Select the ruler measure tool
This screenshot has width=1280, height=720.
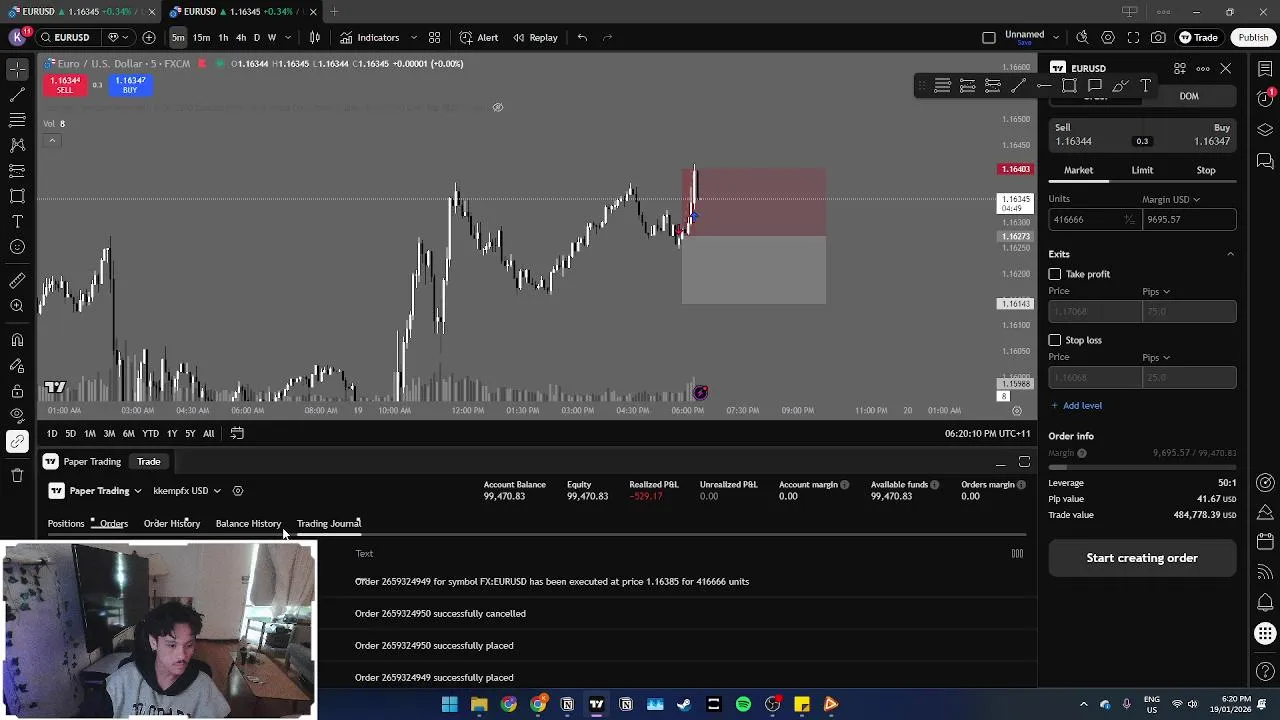pos(17,281)
